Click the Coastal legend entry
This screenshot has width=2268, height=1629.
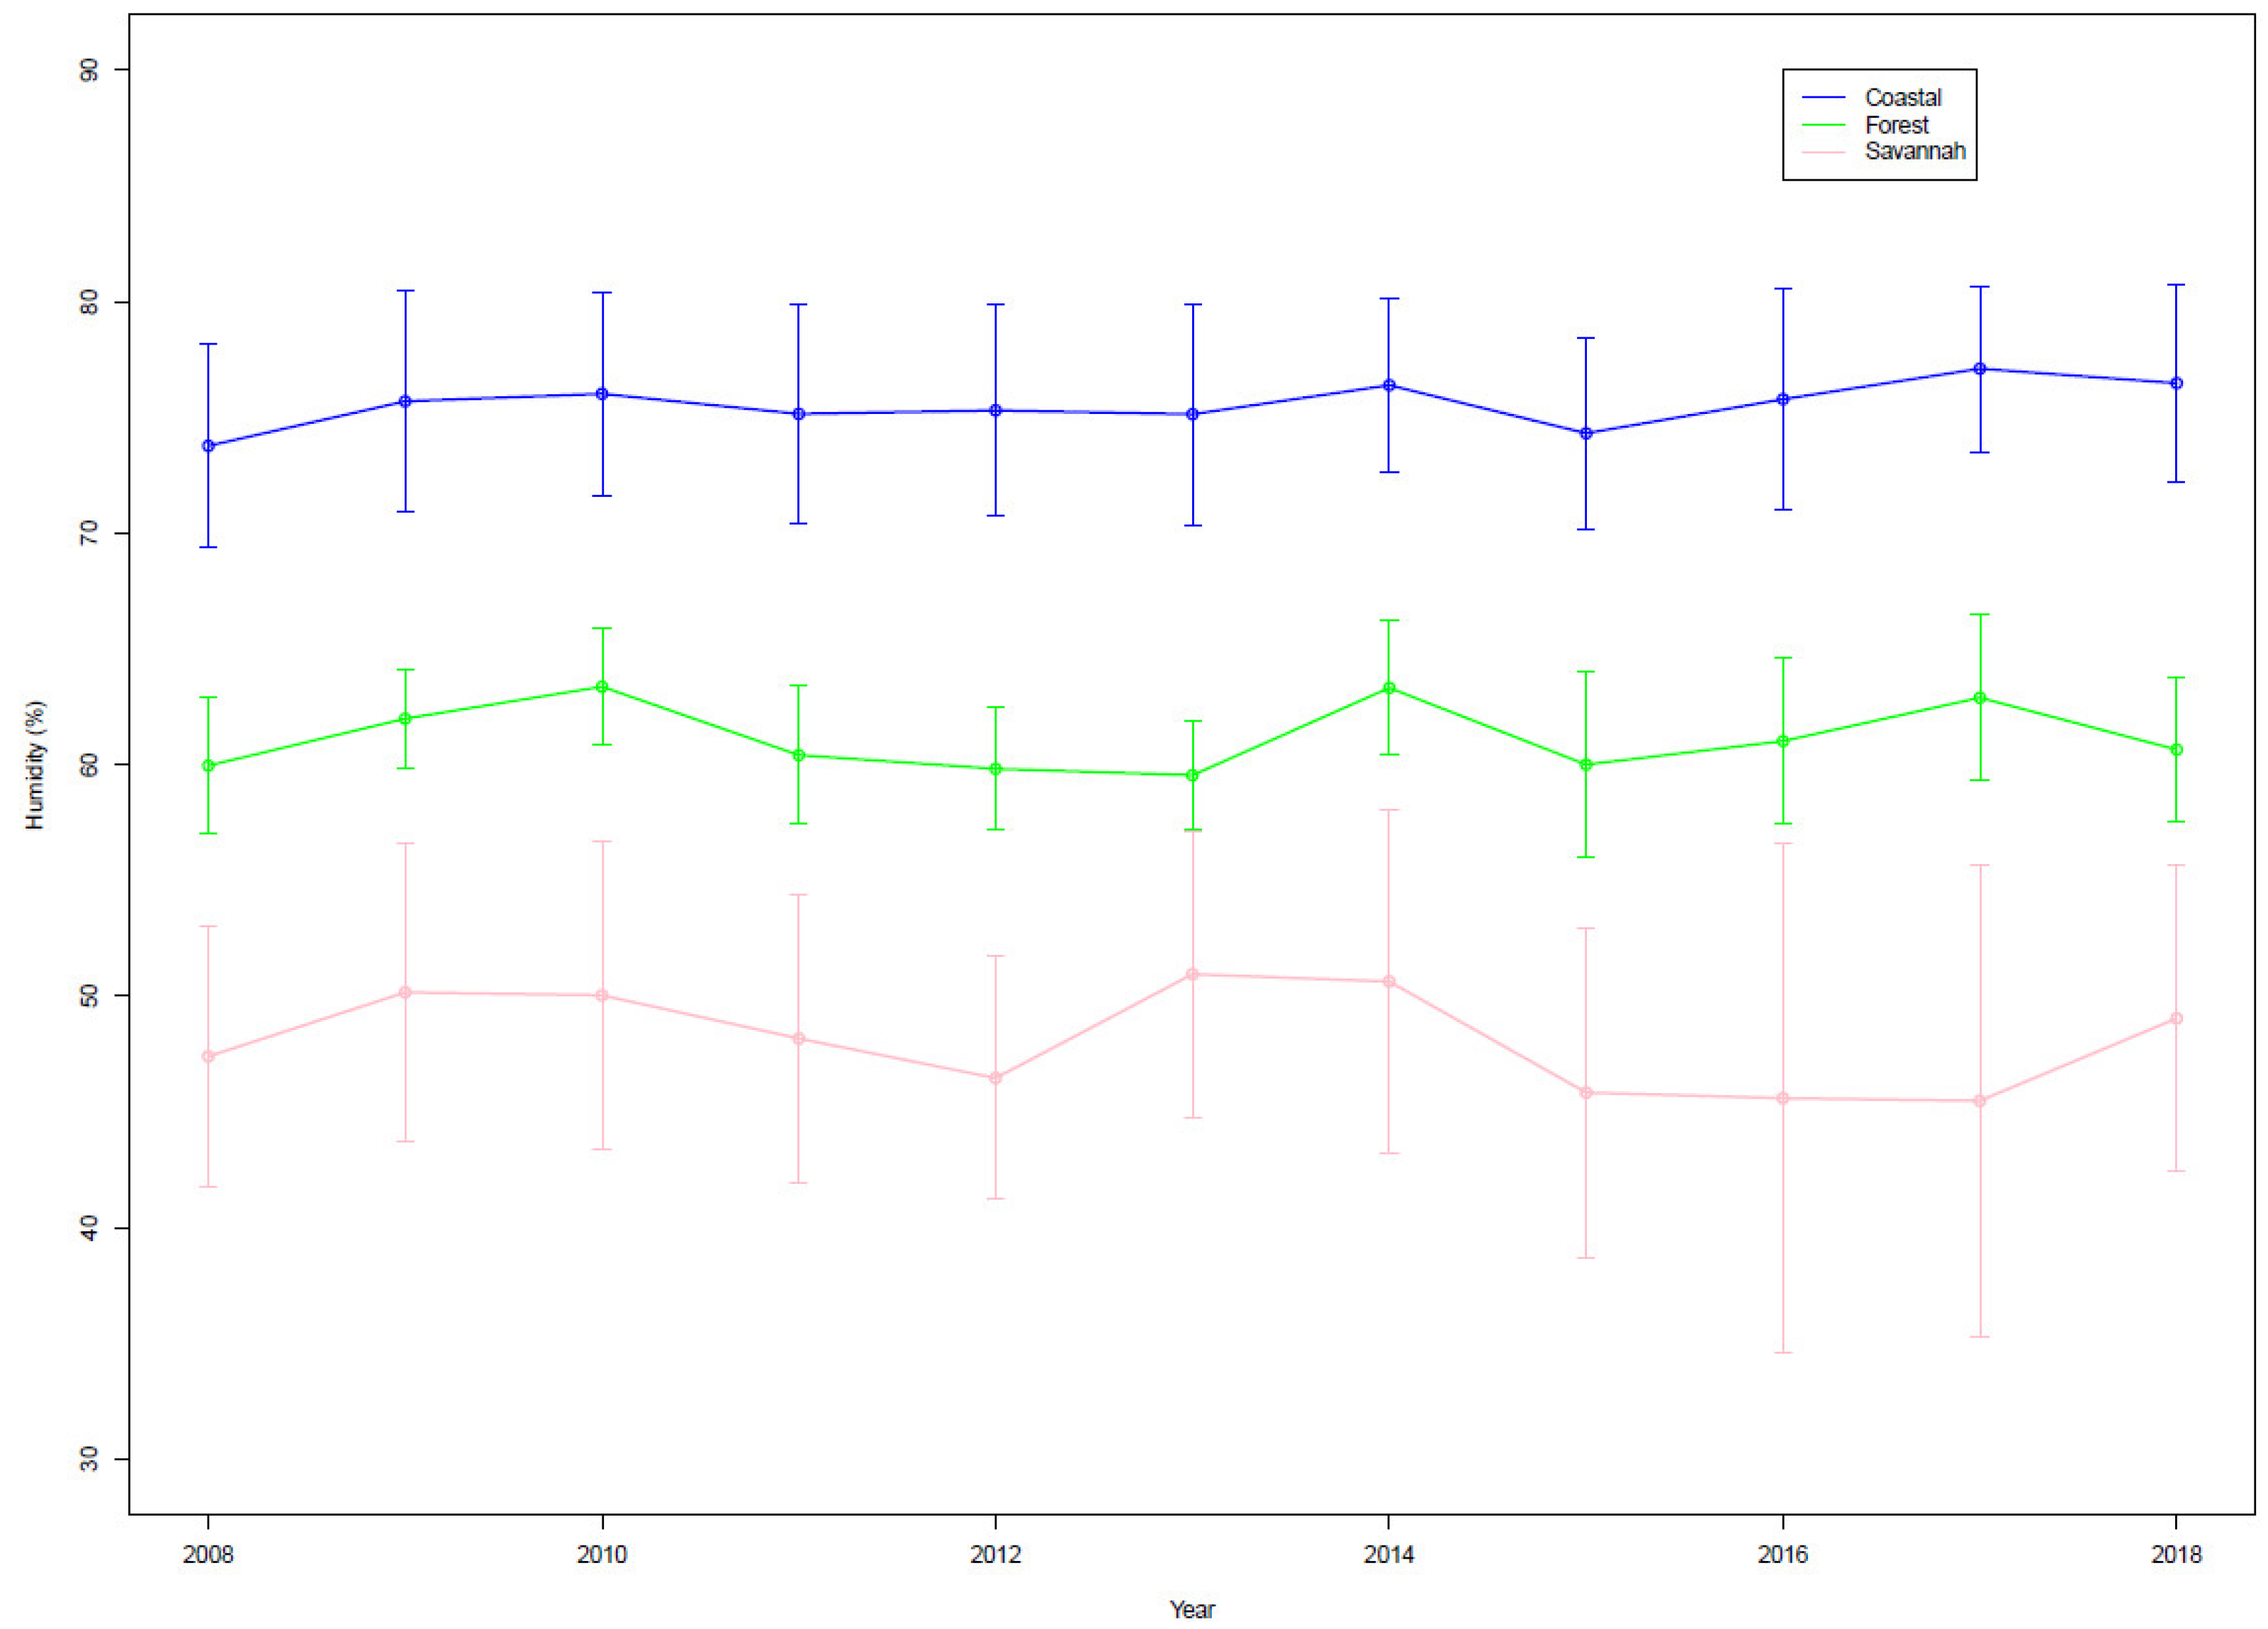pyautogui.click(x=1902, y=97)
